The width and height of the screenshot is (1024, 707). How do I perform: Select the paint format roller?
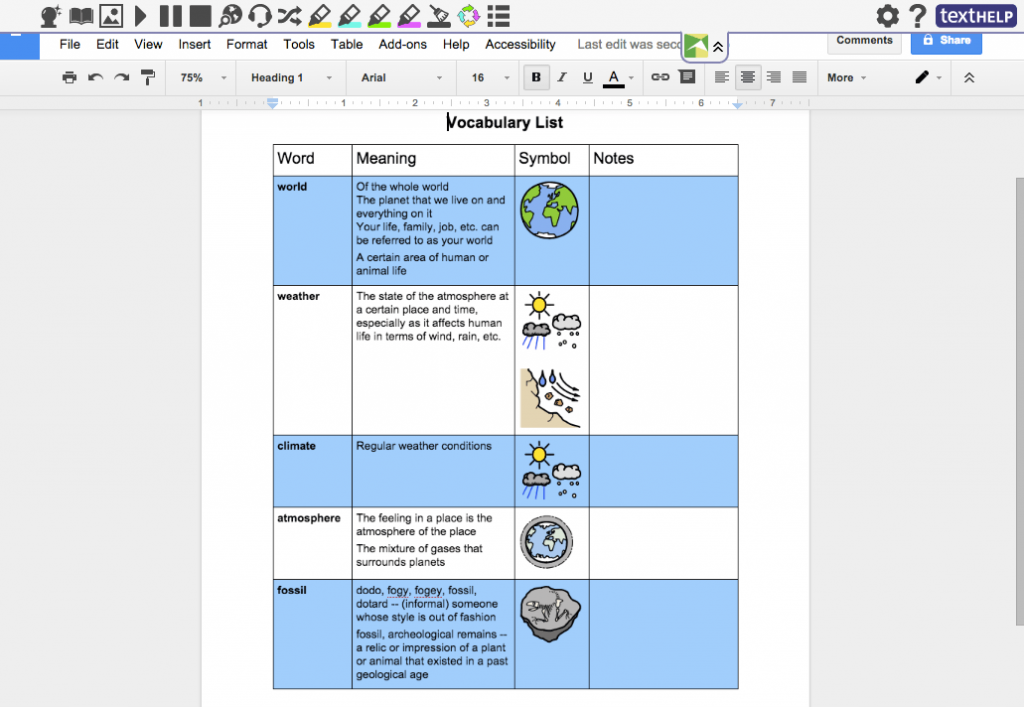click(x=148, y=78)
